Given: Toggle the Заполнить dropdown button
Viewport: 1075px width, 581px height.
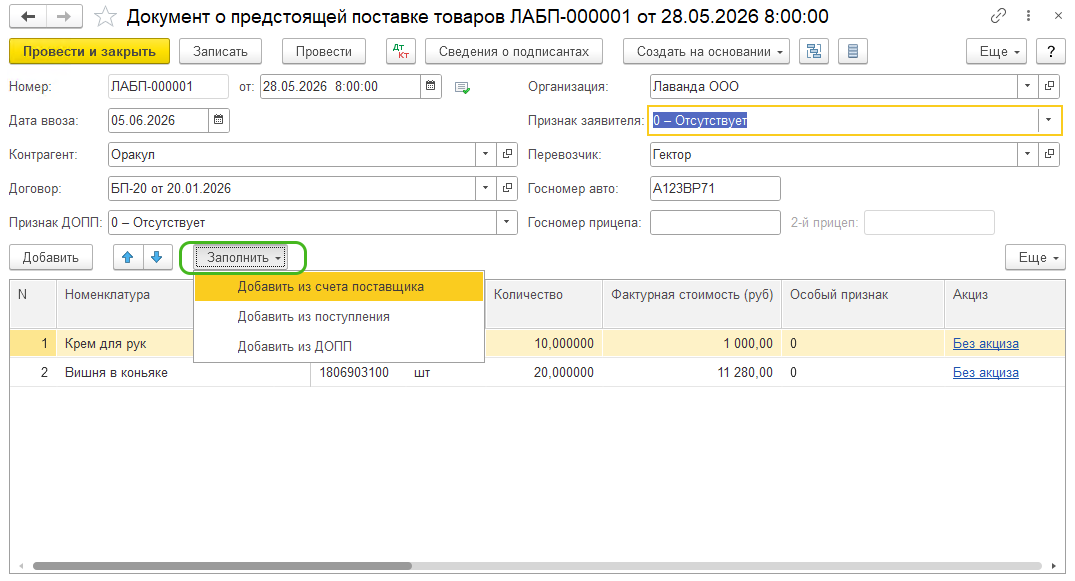Looking at the screenshot, I should [241, 257].
